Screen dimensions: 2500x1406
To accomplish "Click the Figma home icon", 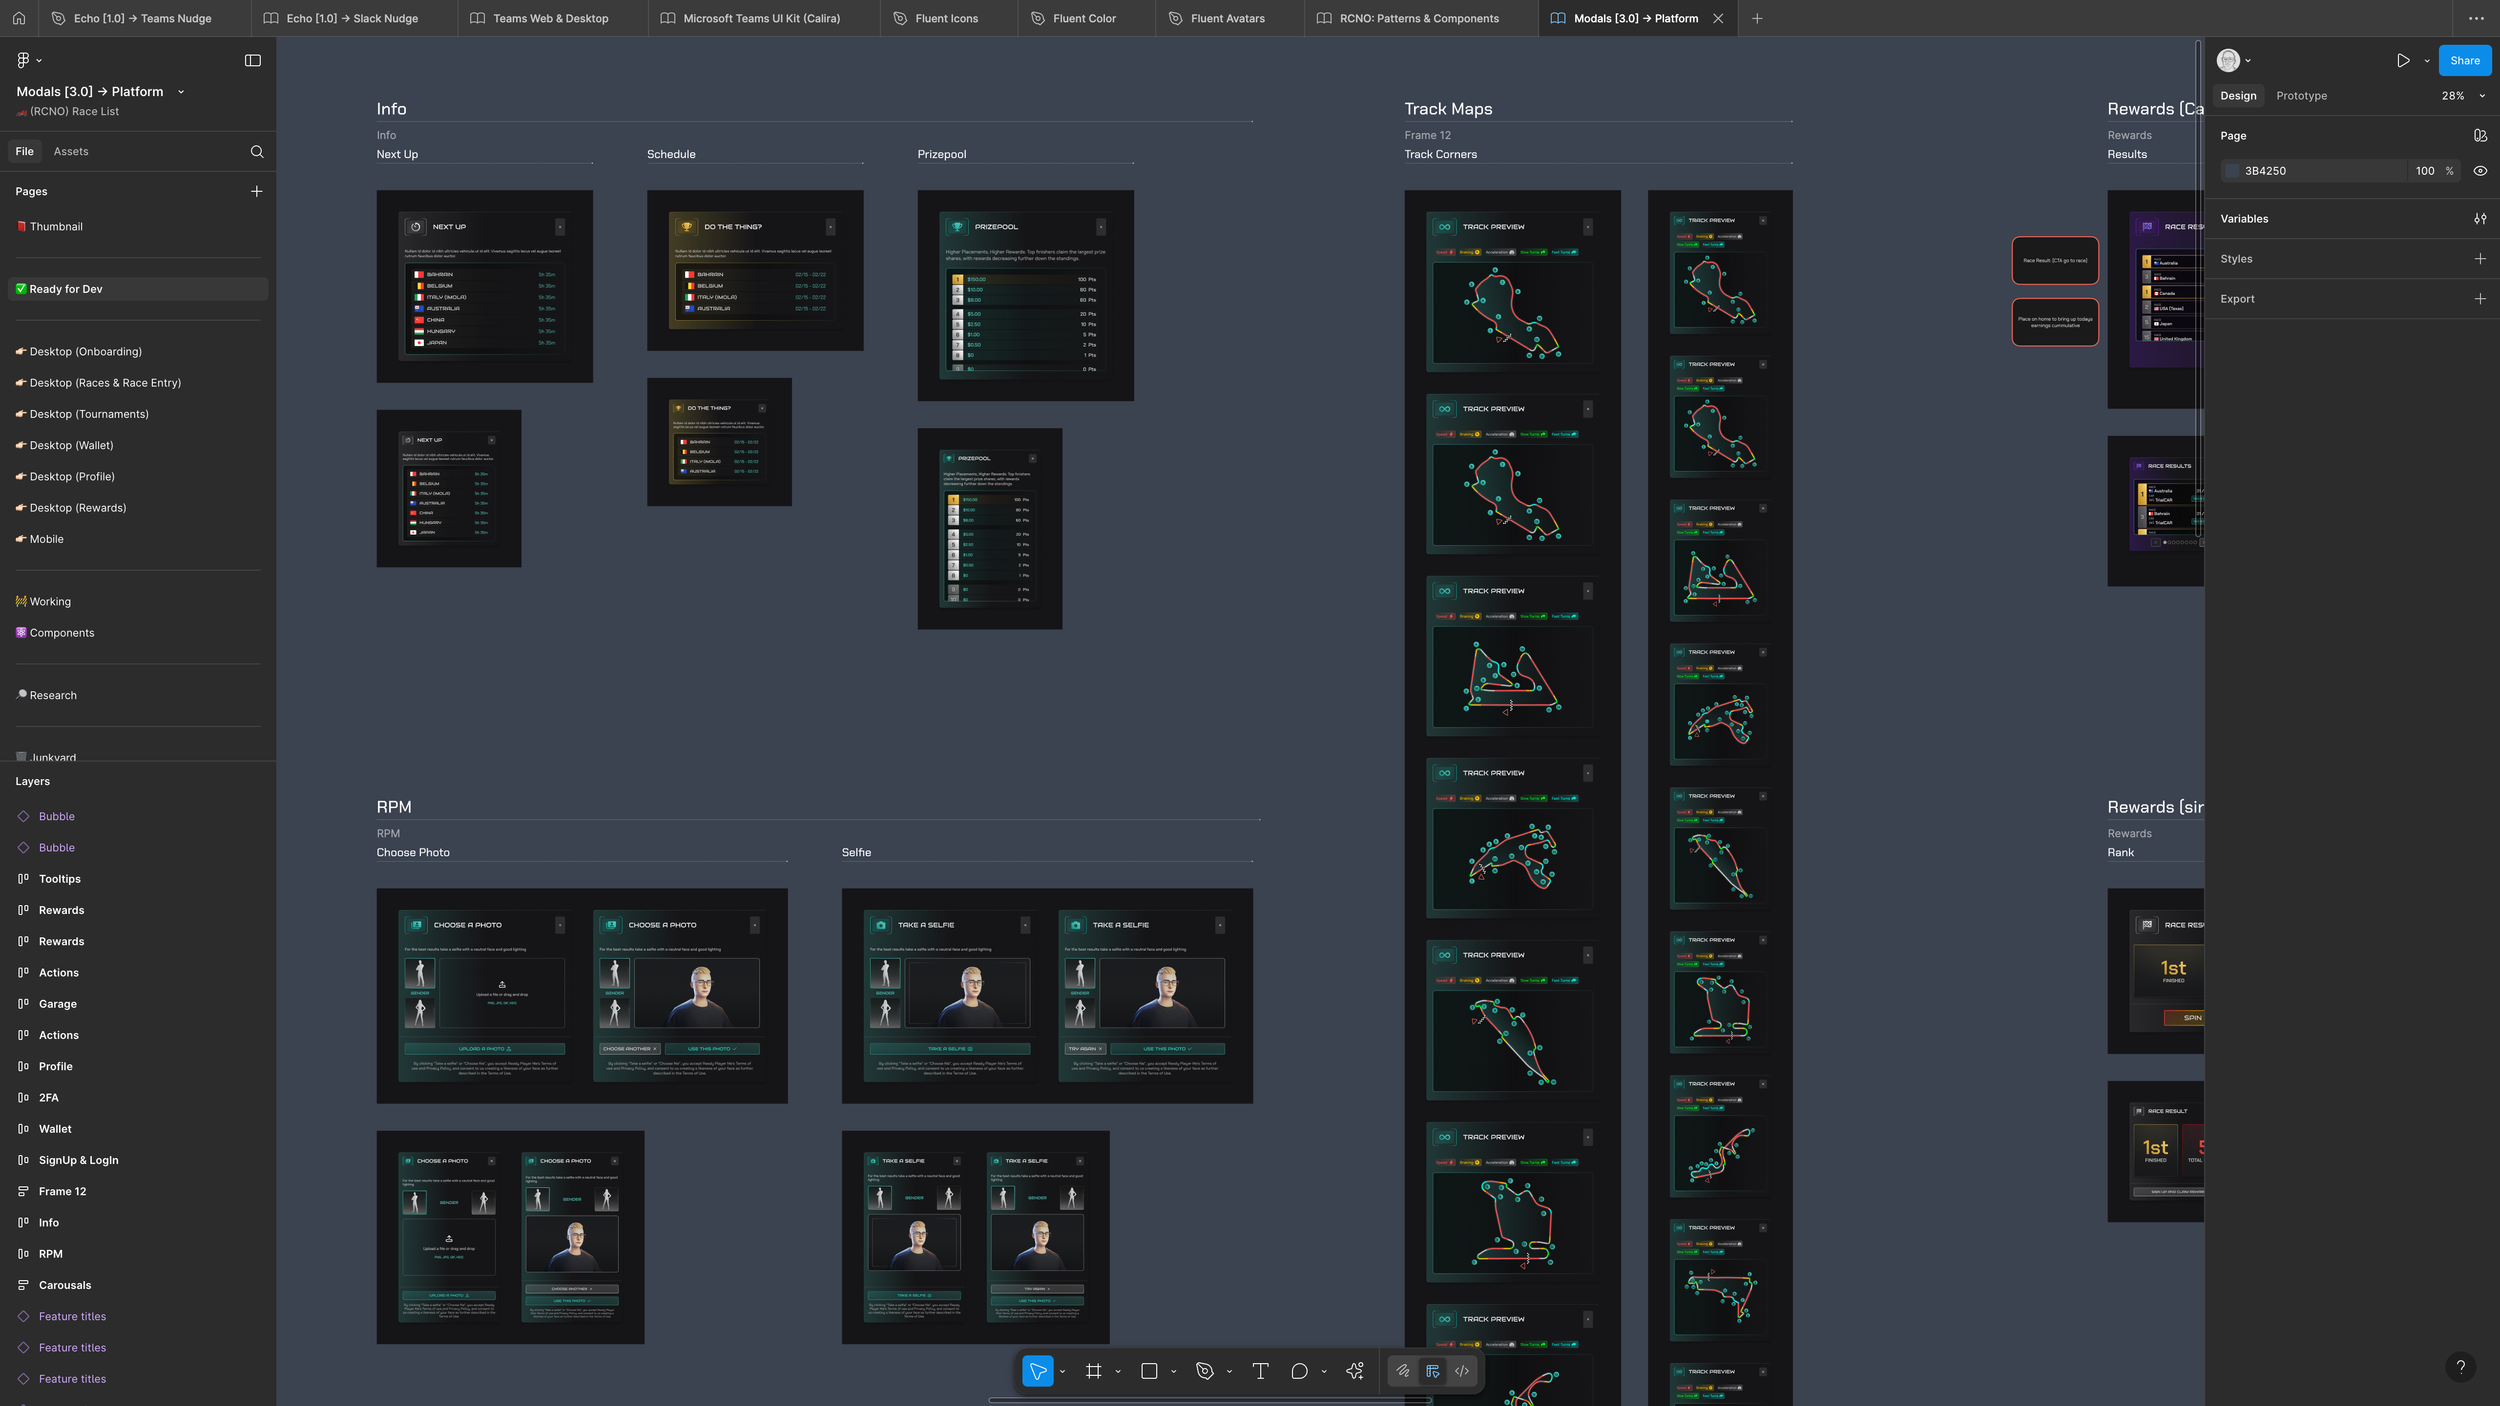I will coord(19,18).
